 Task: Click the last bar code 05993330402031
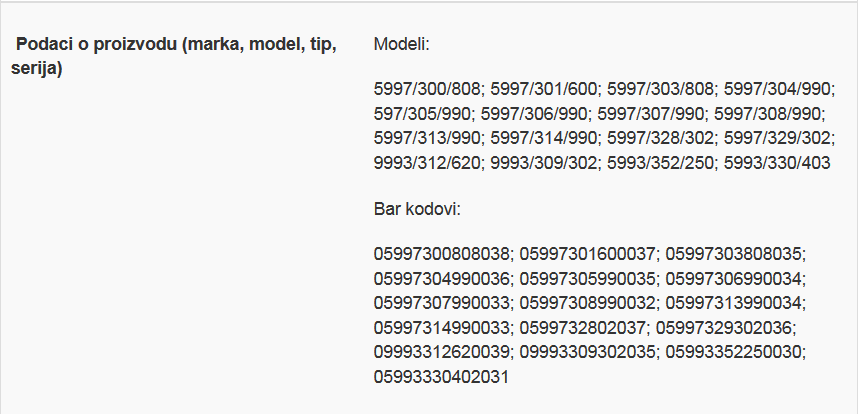coord(441,375)
